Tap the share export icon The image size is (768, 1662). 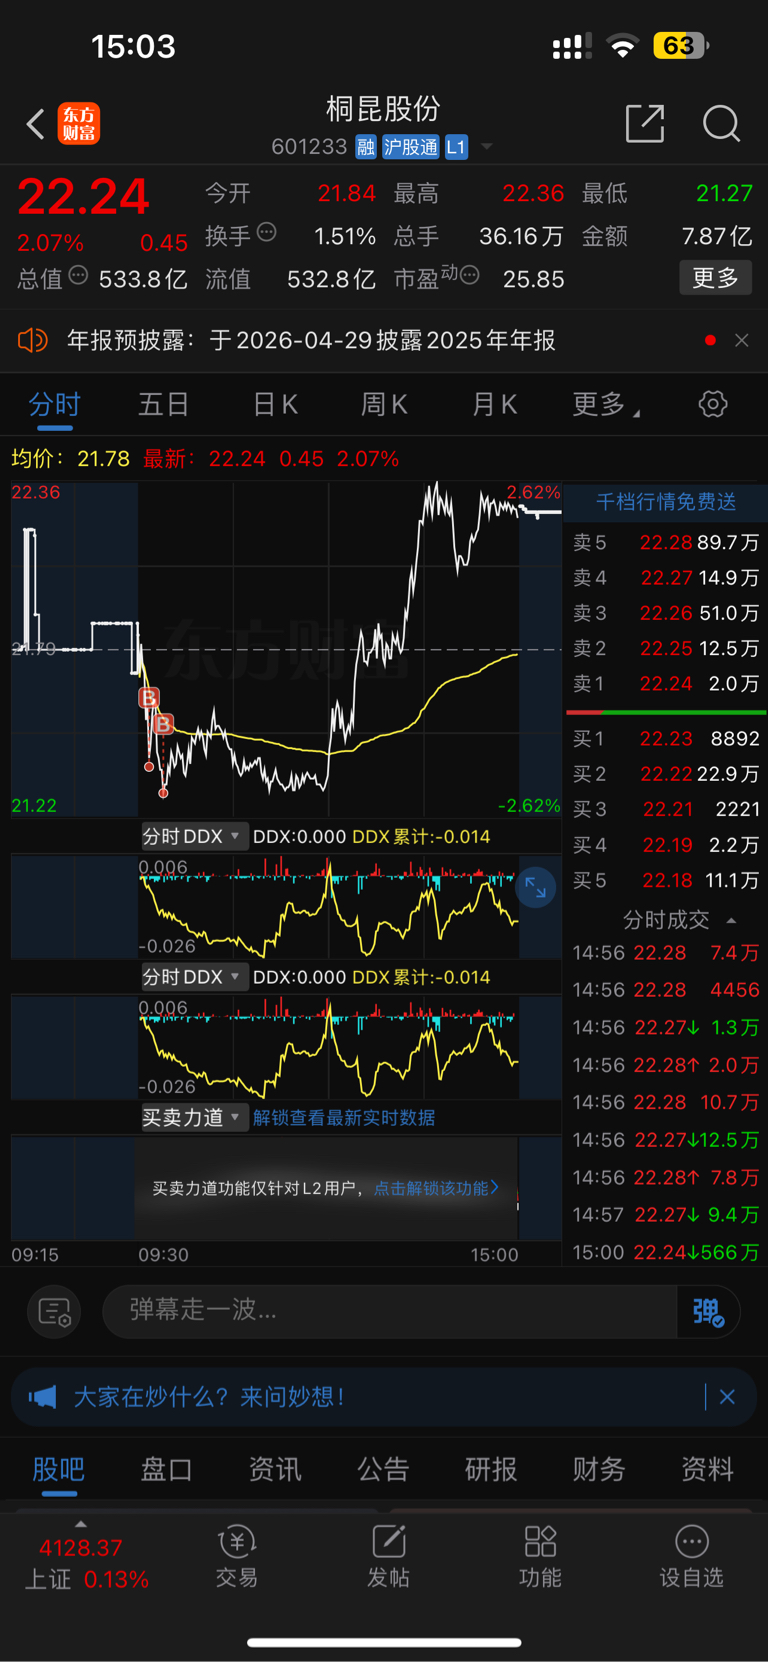coord(645,124)
